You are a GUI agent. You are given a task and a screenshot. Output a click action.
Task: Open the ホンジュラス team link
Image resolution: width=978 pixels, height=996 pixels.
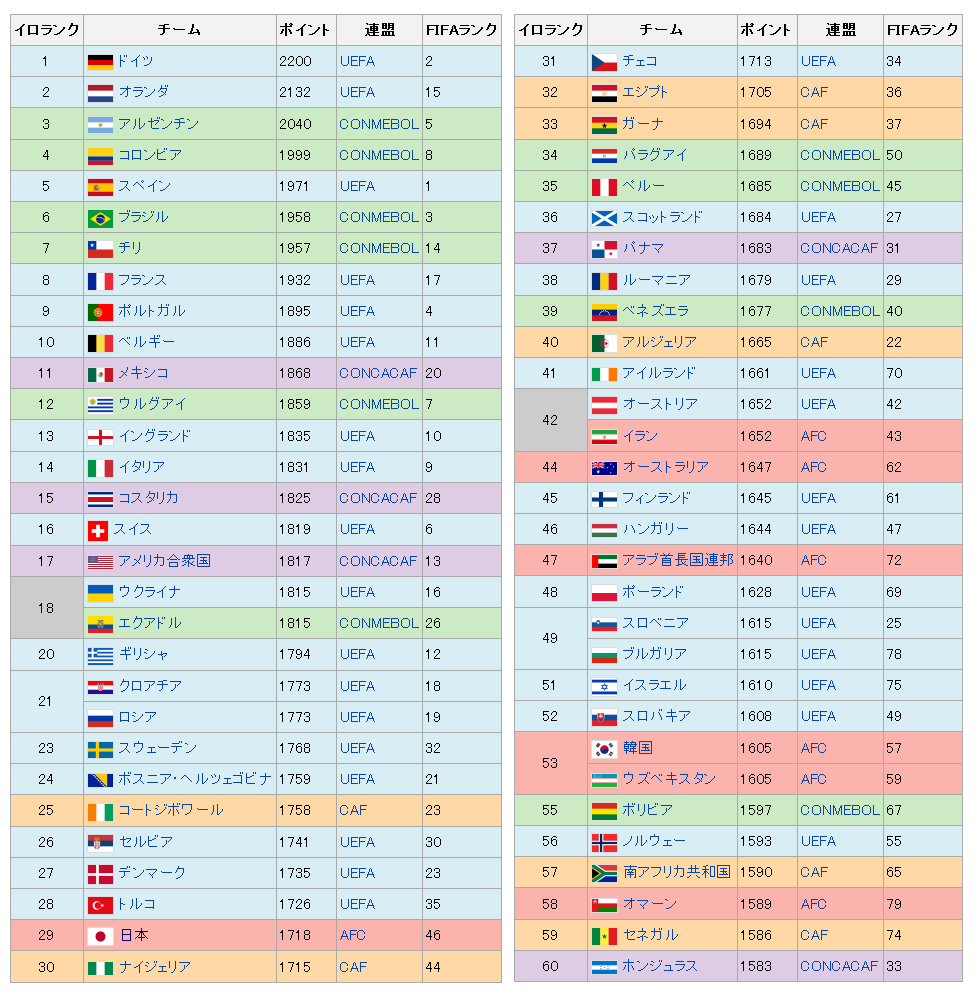point(659,966)
